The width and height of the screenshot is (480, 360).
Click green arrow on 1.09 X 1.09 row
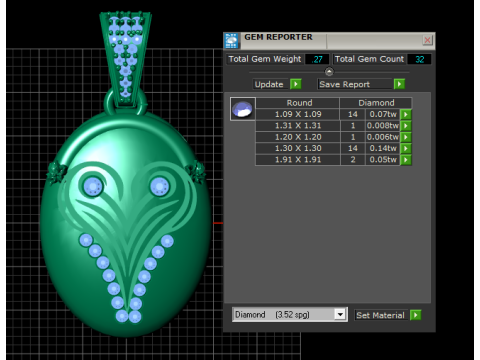click(x=406, y=114)
